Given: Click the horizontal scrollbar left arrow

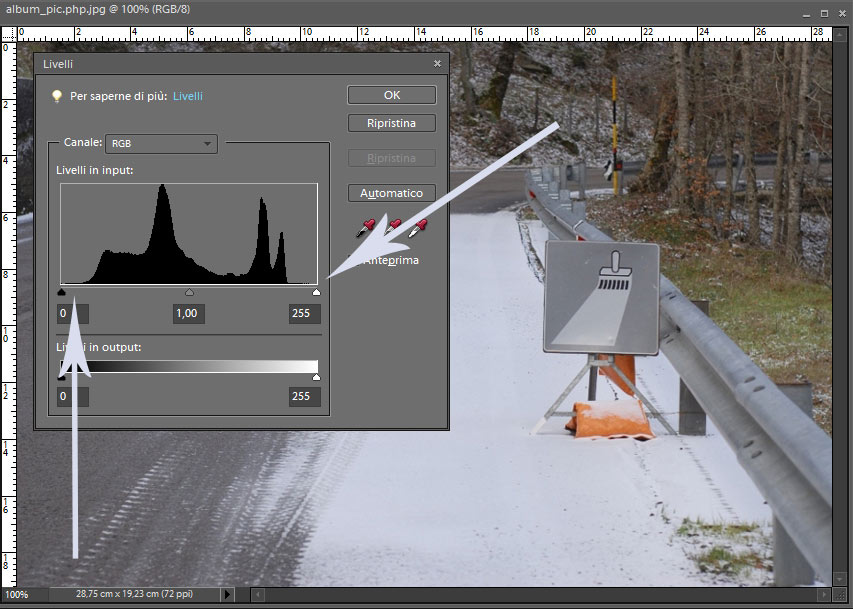Looking at the screenshot, I should click(x=258, y=594).
